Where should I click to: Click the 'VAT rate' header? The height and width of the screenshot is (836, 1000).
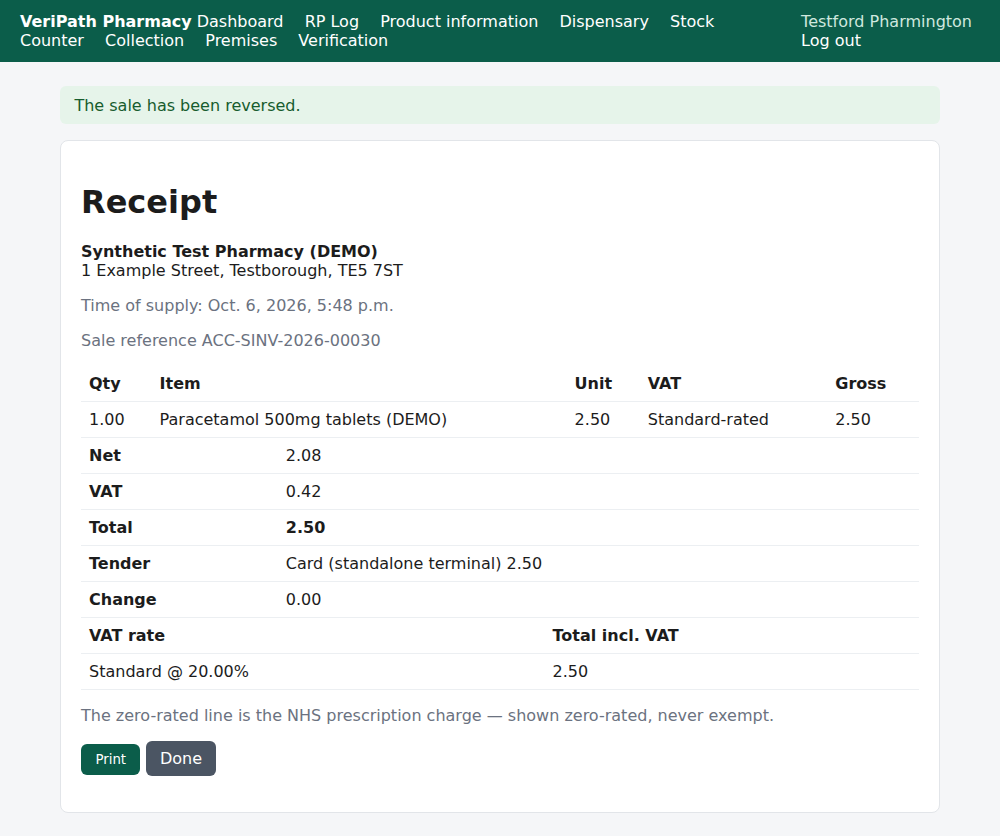[x=127, y=636]
